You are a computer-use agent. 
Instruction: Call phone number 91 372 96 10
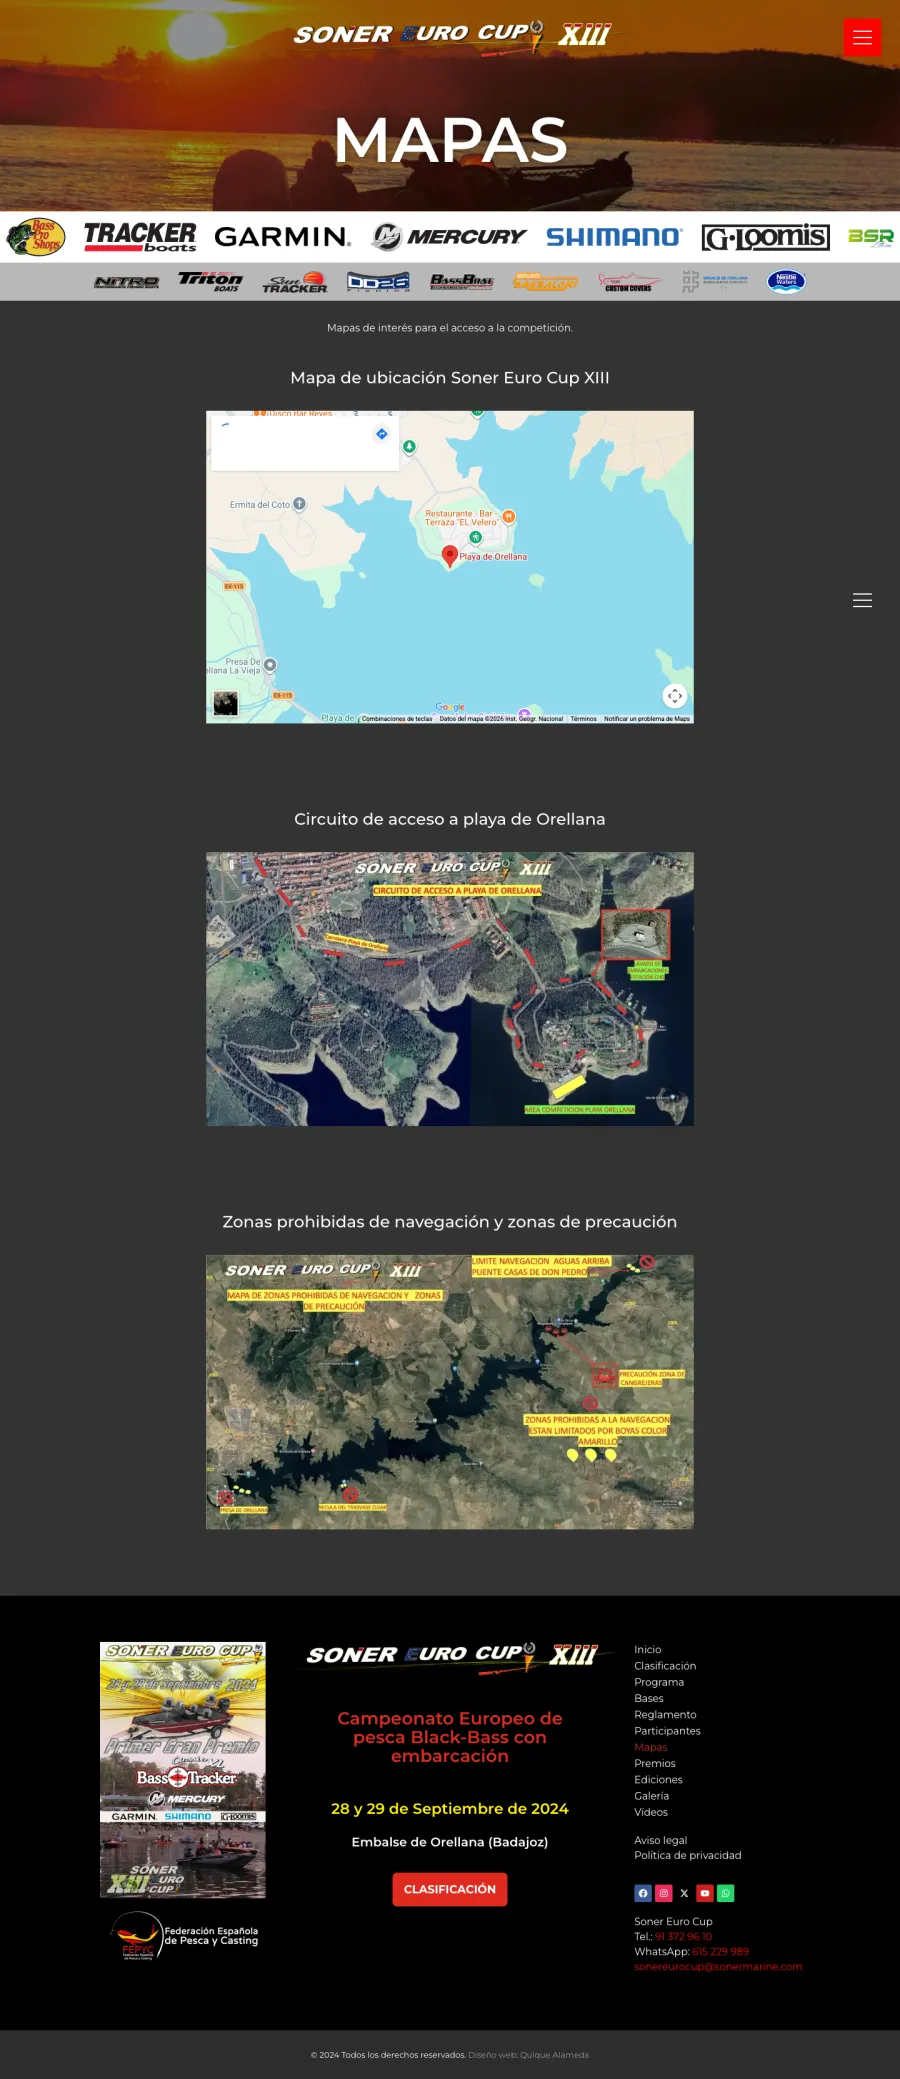point(683,1936)
